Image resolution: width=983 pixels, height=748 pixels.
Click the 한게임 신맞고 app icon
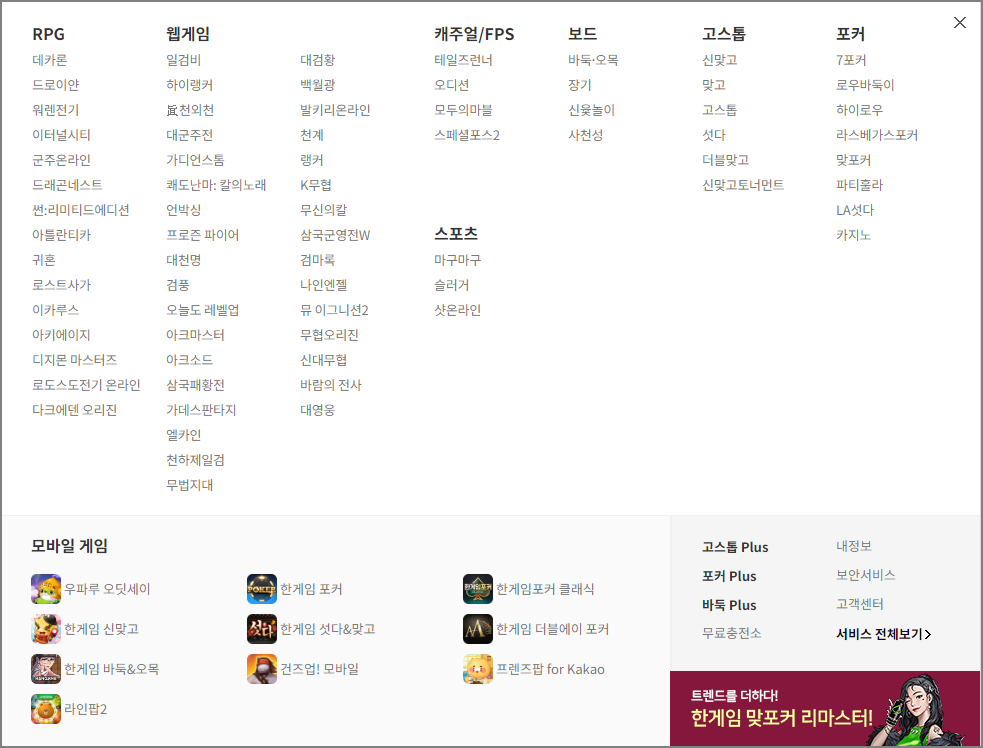click(46, 629)
